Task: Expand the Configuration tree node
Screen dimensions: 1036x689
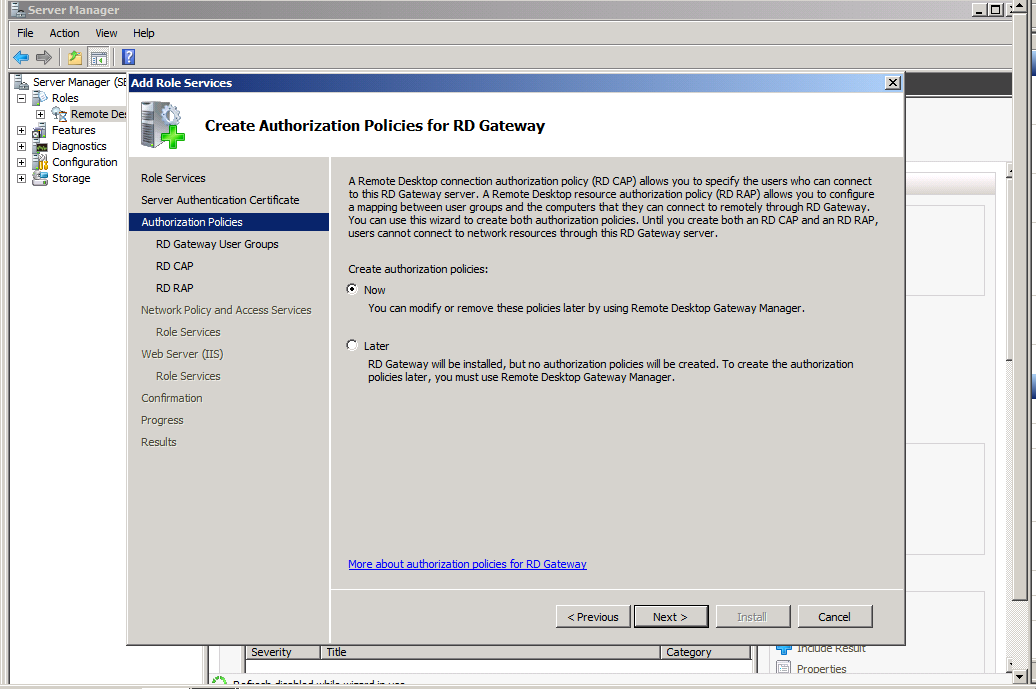Action: tap(21, 162)
